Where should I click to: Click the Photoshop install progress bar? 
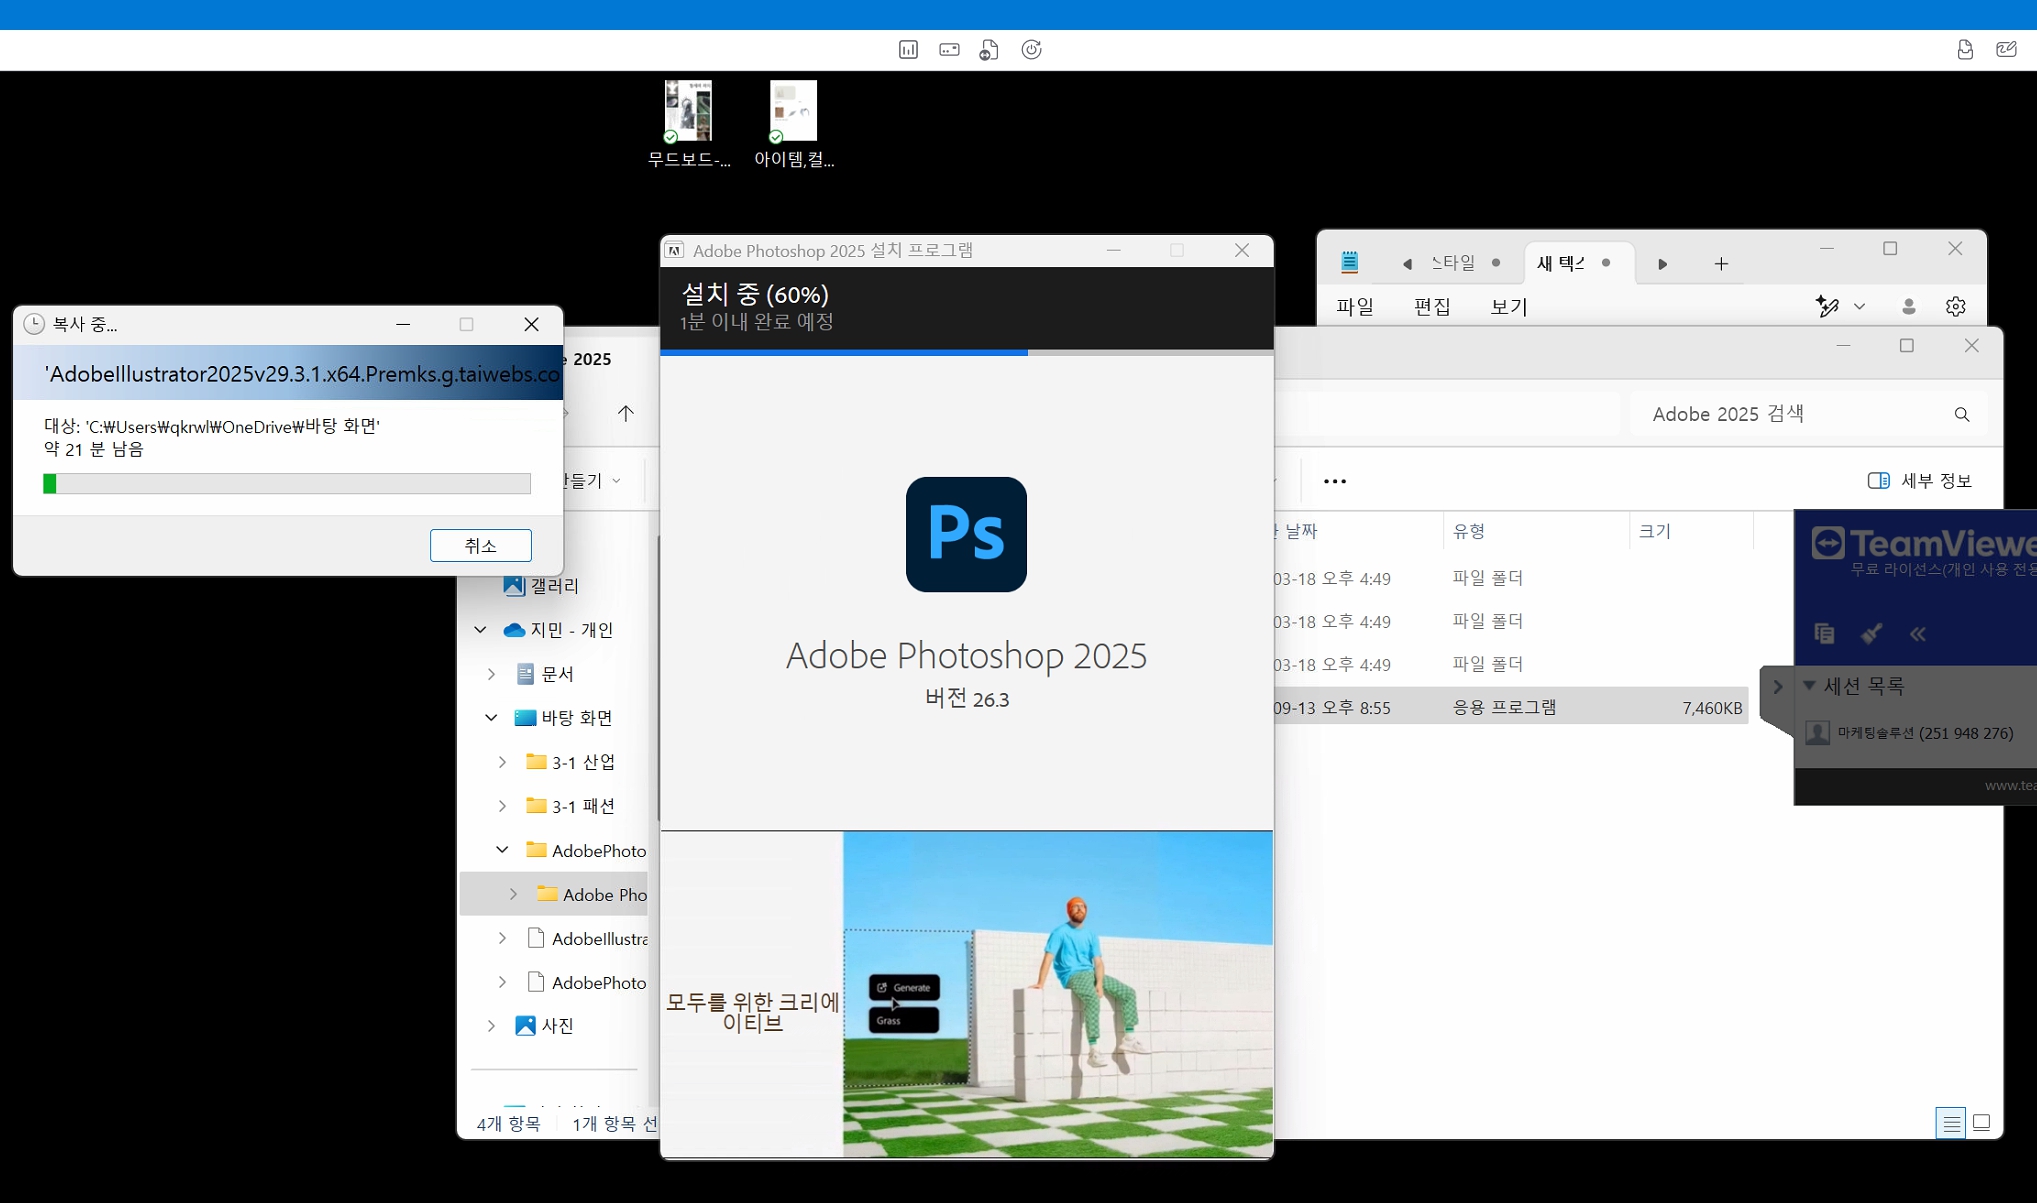(967, 352)
